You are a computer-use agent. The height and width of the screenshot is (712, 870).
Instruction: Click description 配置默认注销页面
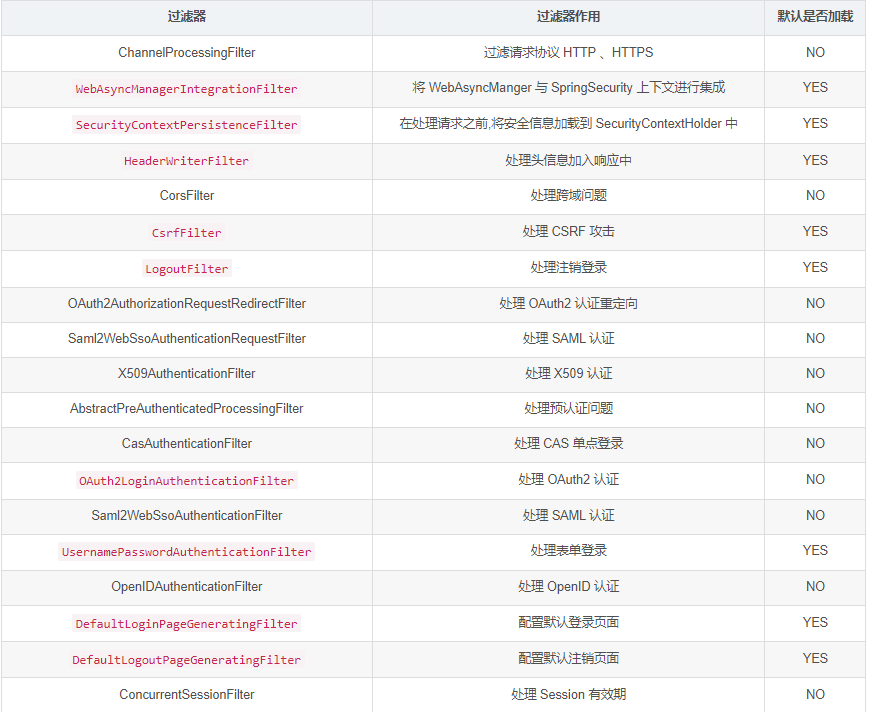(568, 659)
